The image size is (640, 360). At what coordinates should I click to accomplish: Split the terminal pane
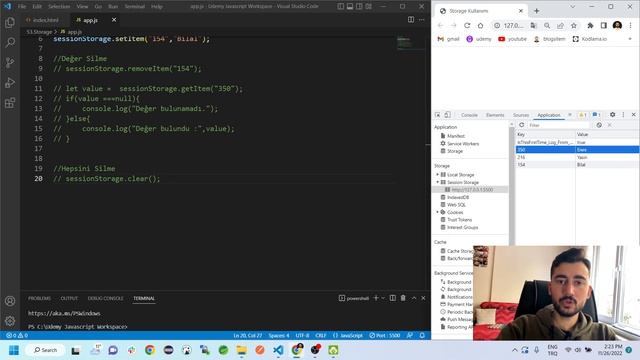[393, 298]
